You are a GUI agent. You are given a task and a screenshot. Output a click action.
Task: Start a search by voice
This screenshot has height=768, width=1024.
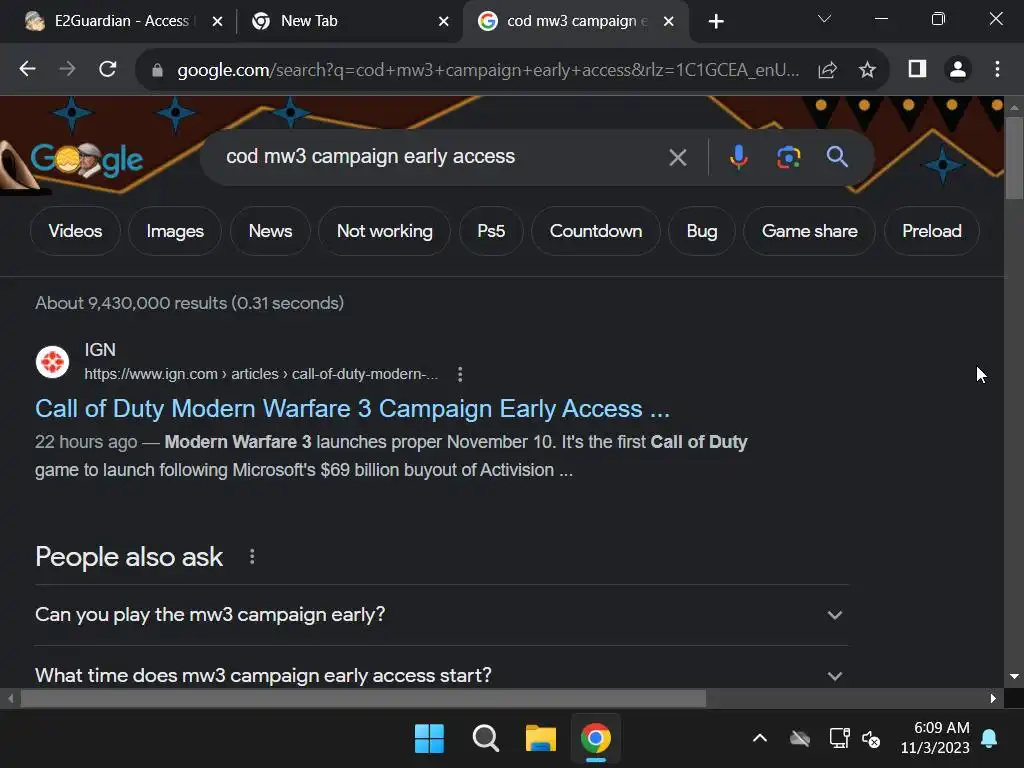click(739, 157)
